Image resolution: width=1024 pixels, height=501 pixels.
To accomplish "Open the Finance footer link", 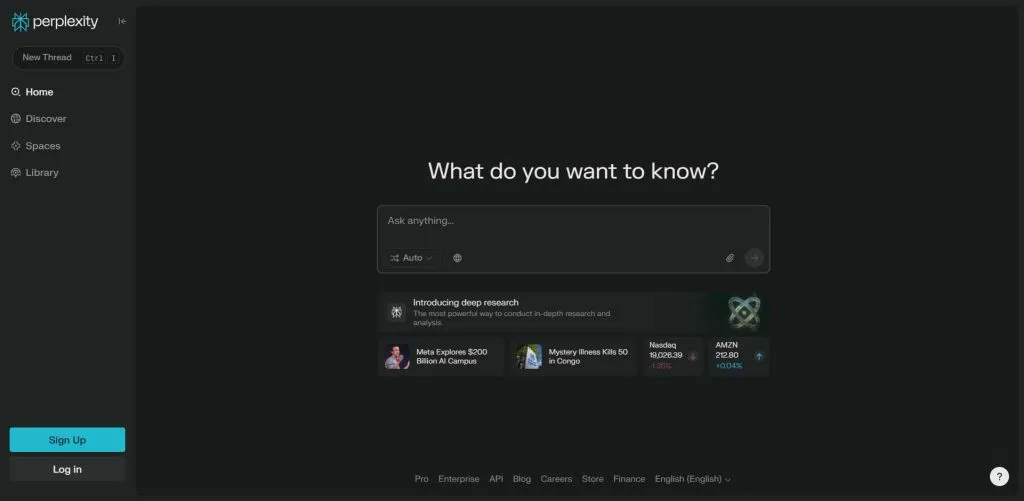I will (629, 479).
